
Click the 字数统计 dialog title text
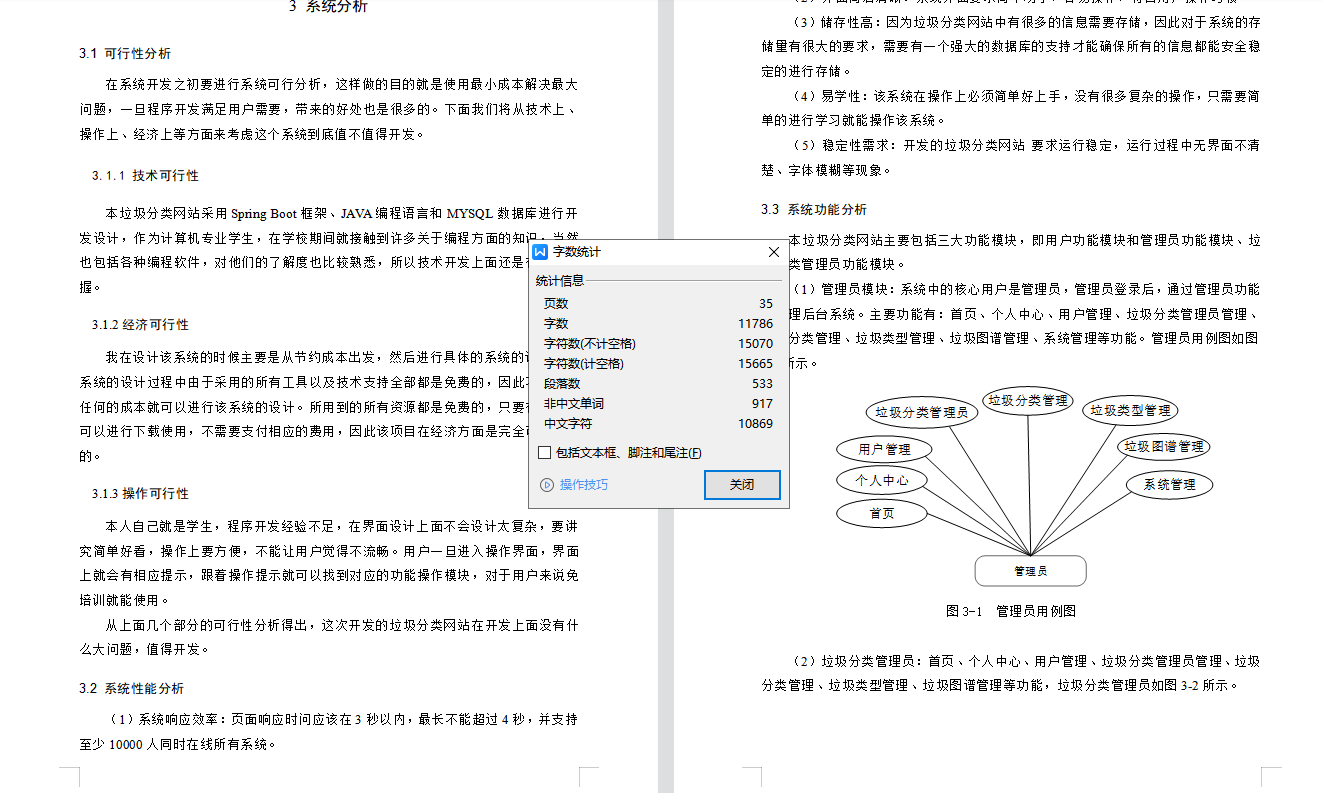577,252
